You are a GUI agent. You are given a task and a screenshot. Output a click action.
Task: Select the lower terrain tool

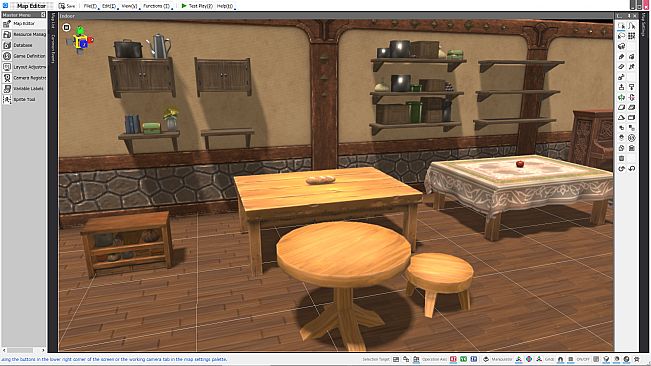[x=631, y=87]
